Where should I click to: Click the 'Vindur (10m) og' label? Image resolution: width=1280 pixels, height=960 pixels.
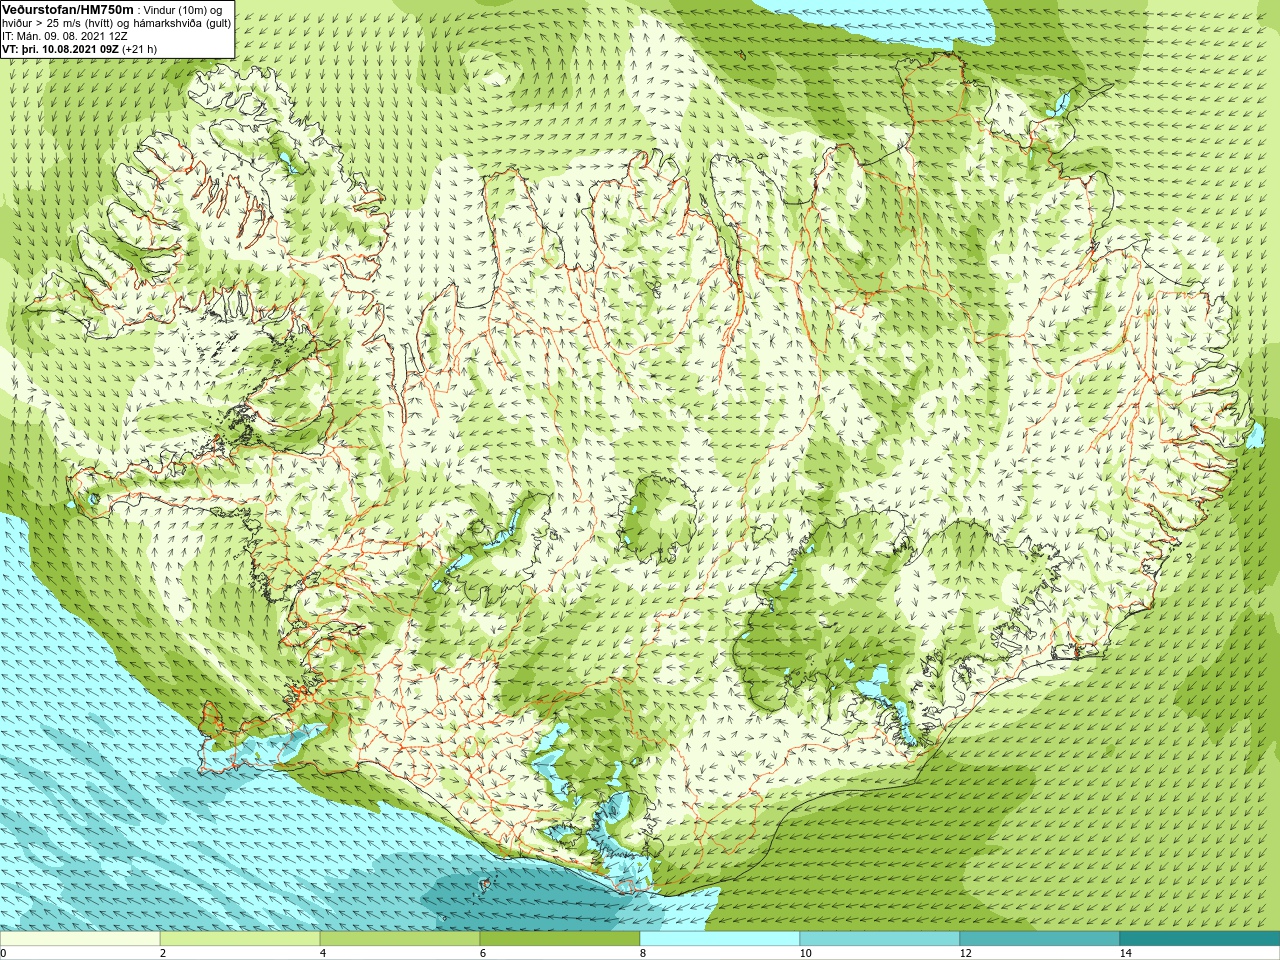(184, 10)
